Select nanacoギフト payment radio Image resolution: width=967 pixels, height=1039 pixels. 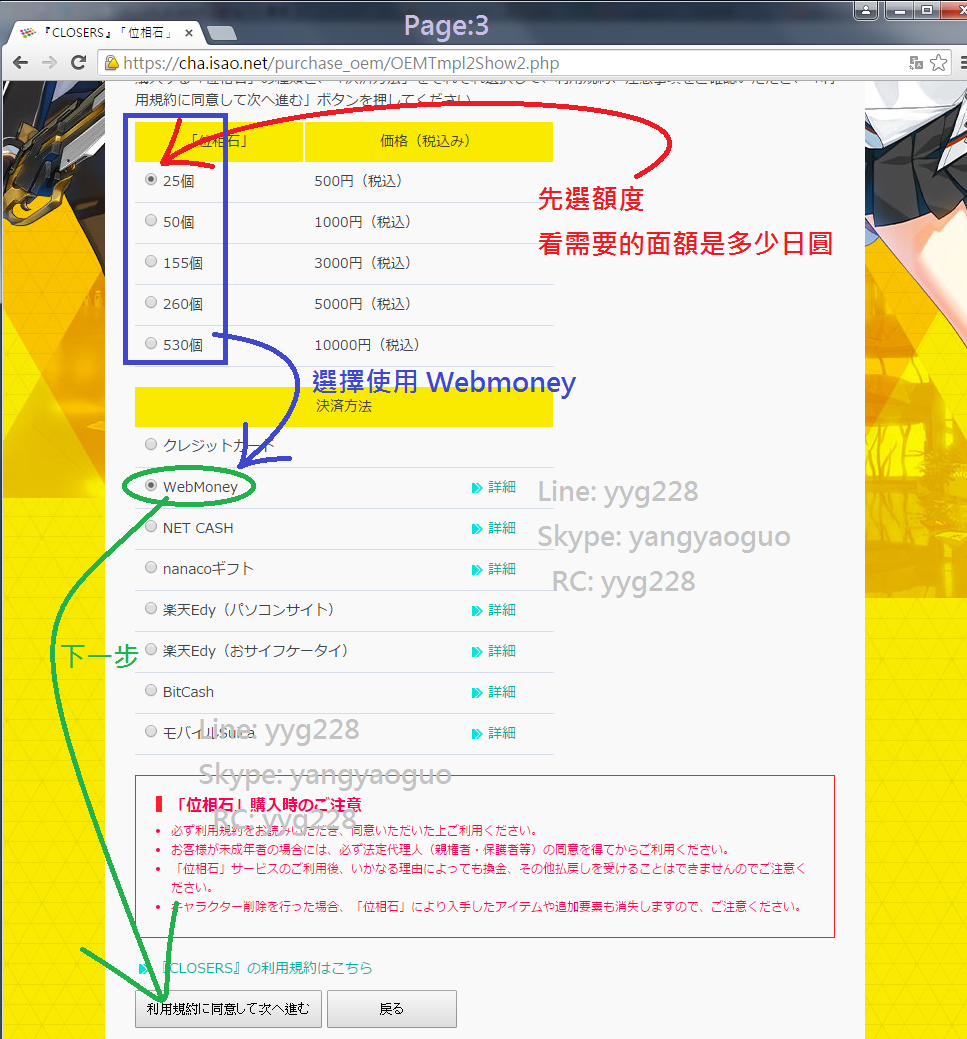(x=151, y=568)
